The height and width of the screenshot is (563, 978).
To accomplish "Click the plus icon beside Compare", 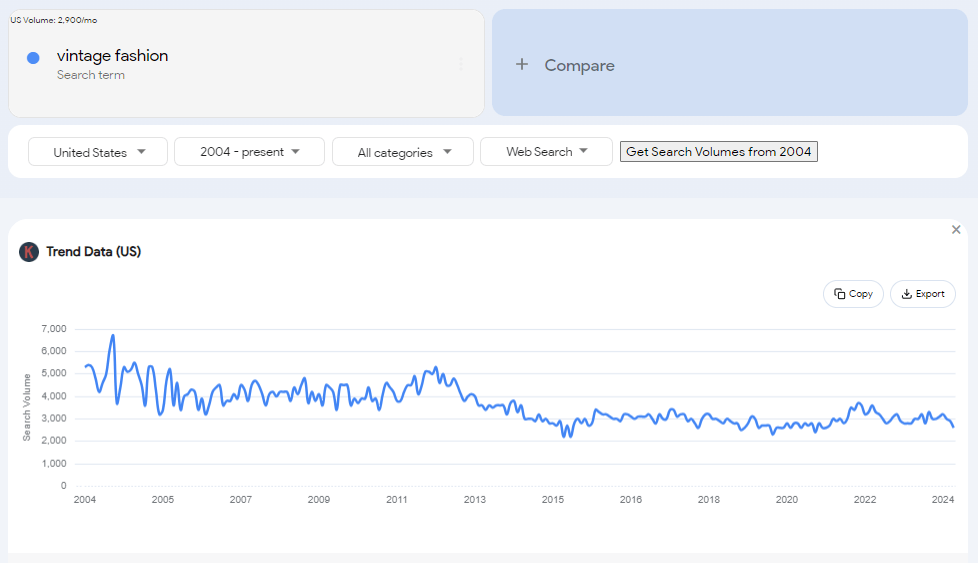I will coord(522,64).
